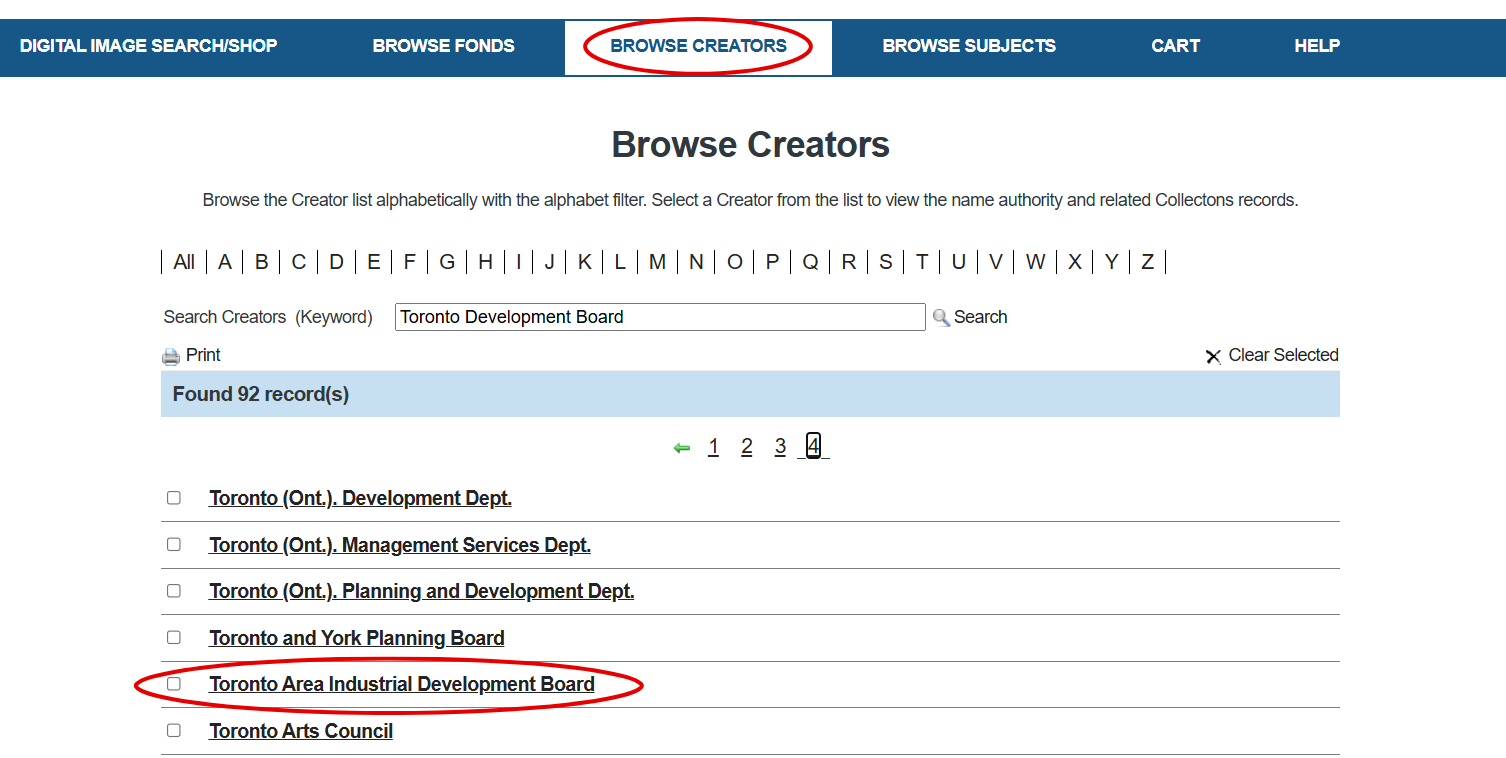Screen dimensions: 1506x758
Task: Filter creators by letter V
Action: click(x=996, y=262)
